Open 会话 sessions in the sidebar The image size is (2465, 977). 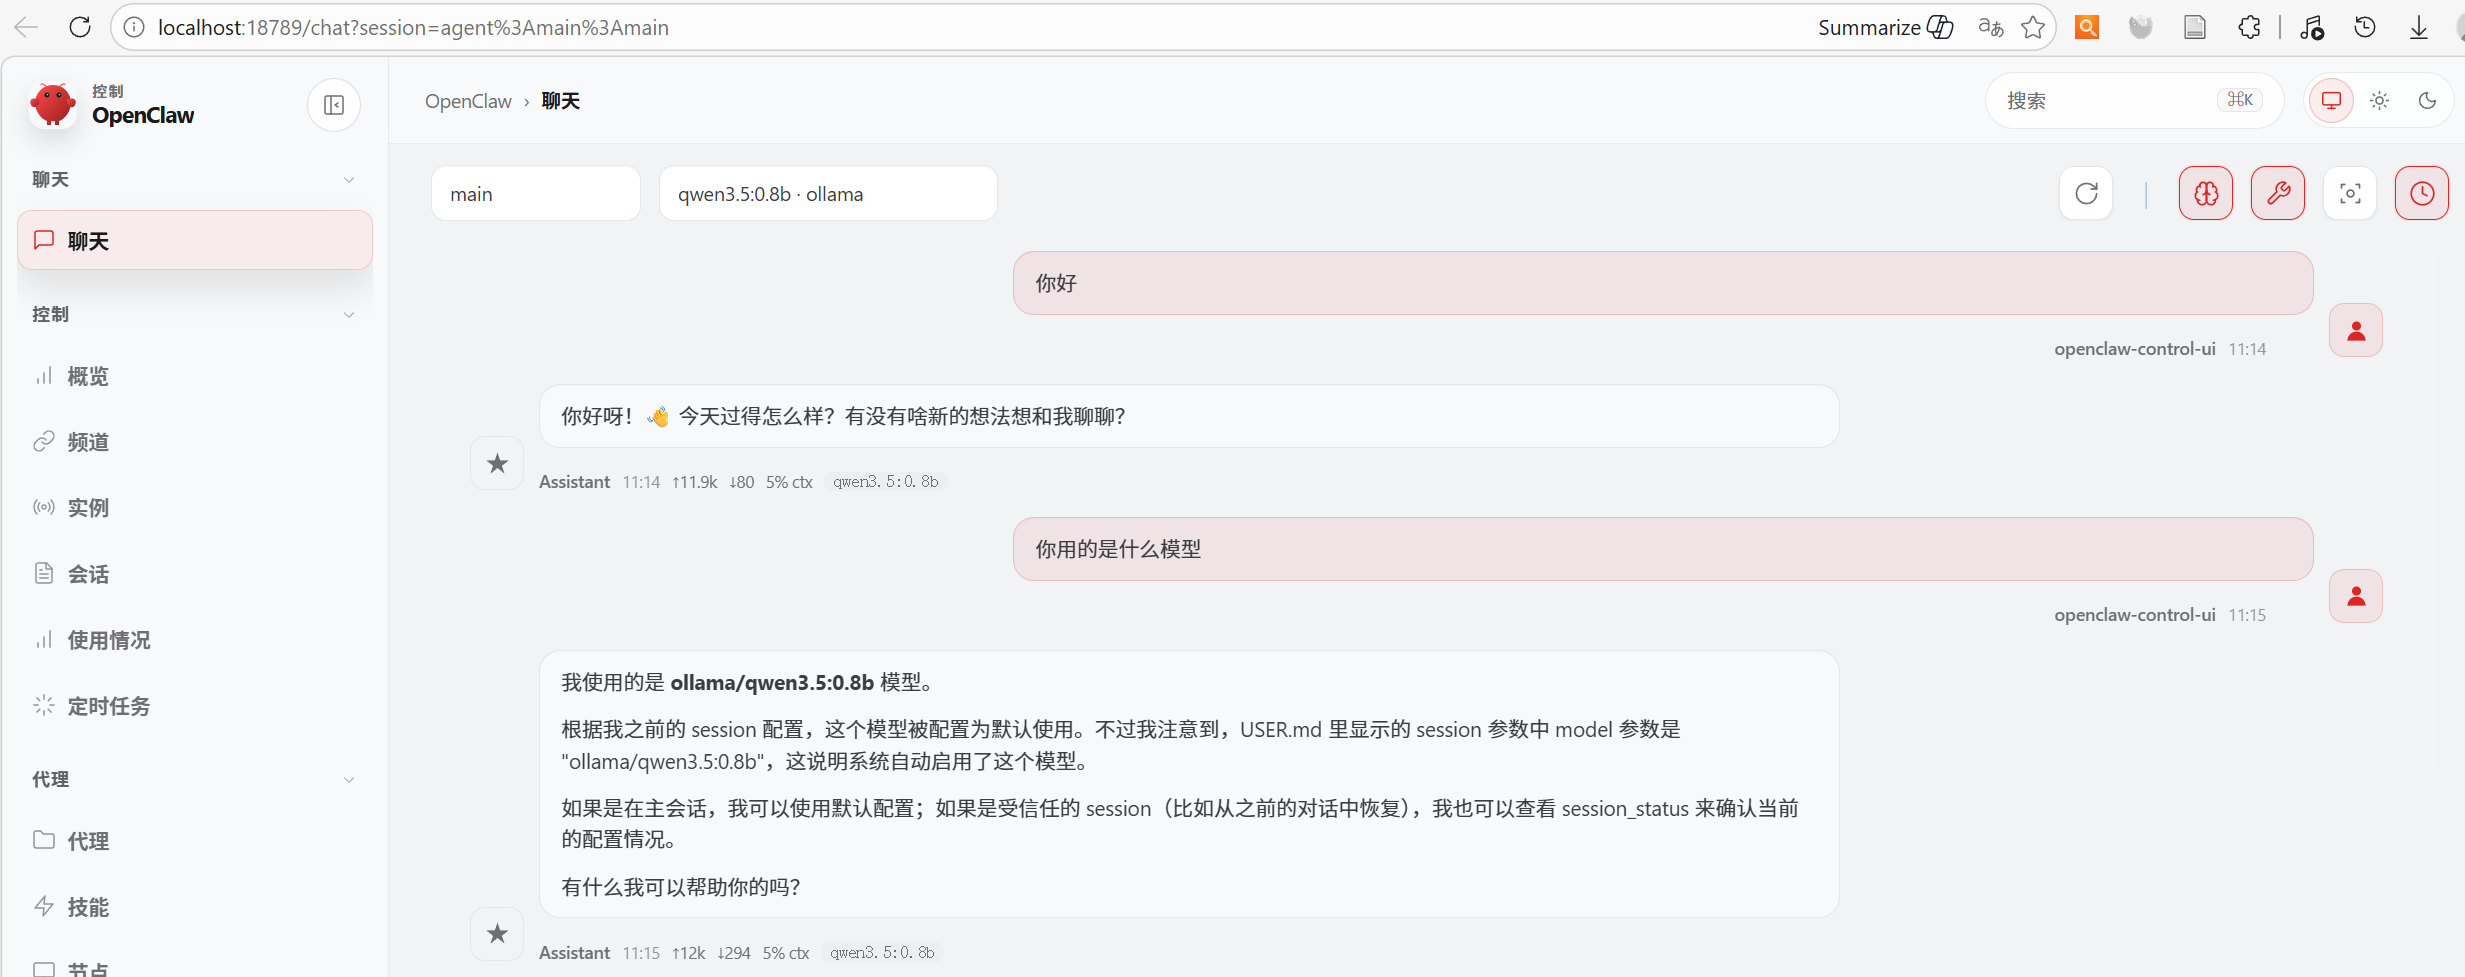tap(195, 574)
